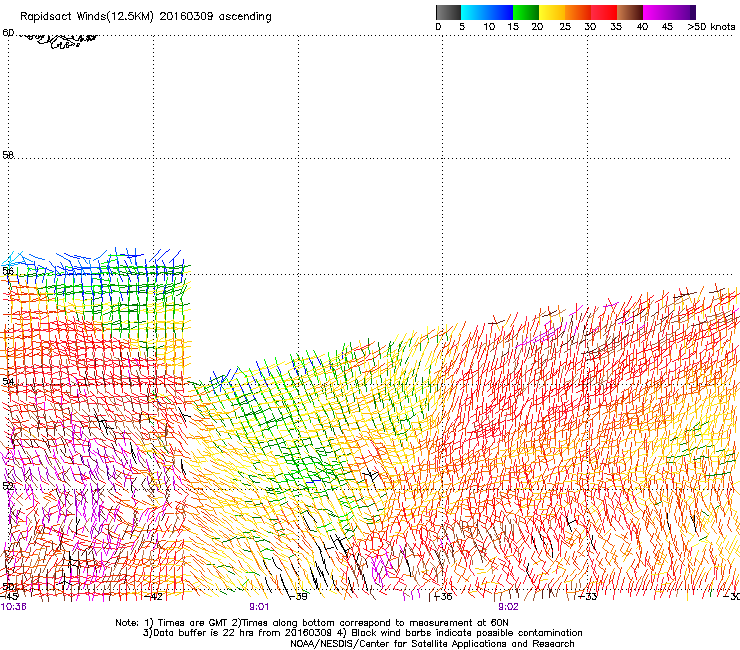The width and height of the screenshot is (740, 650).
Task: Click the coastline outline near 60N
Action: [59, 41]
